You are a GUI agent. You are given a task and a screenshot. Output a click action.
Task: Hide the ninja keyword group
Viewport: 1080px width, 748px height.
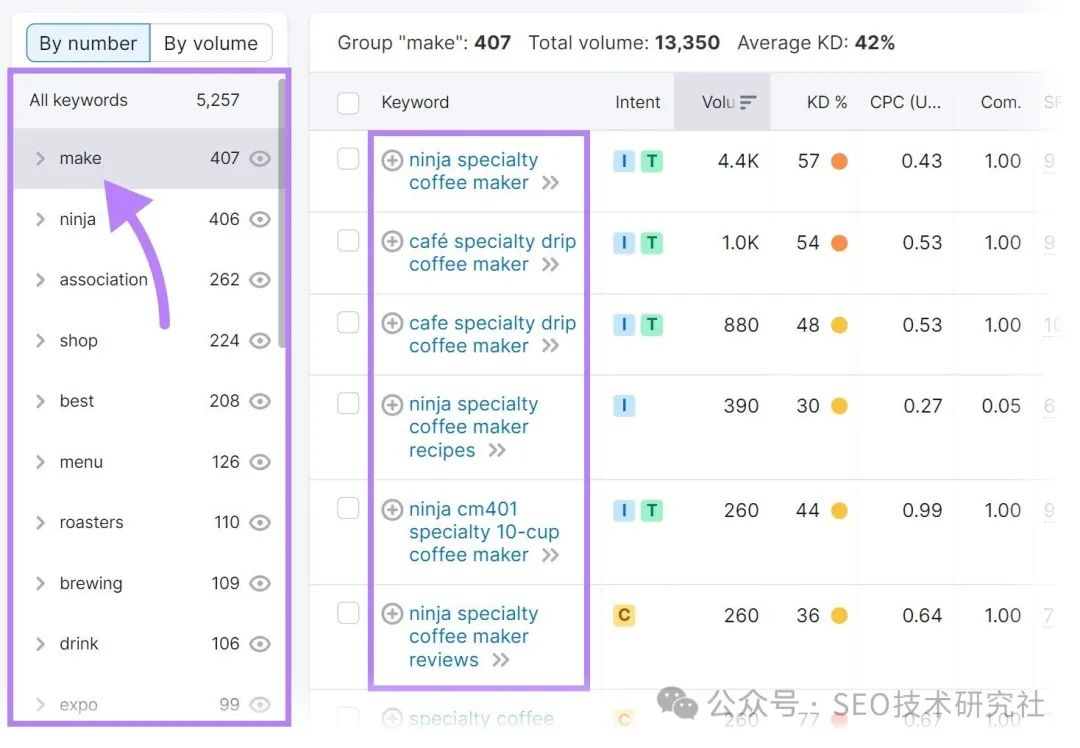(260, 219)
